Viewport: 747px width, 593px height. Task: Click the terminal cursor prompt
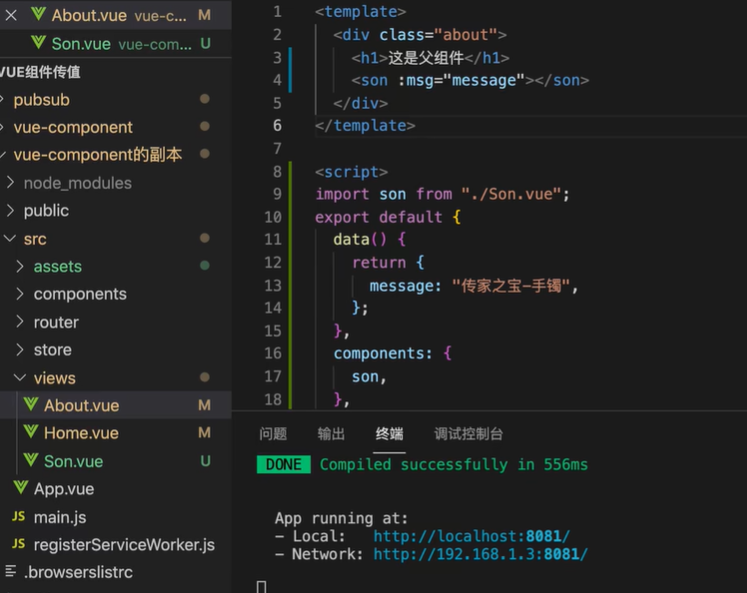(x=262, y=587)
